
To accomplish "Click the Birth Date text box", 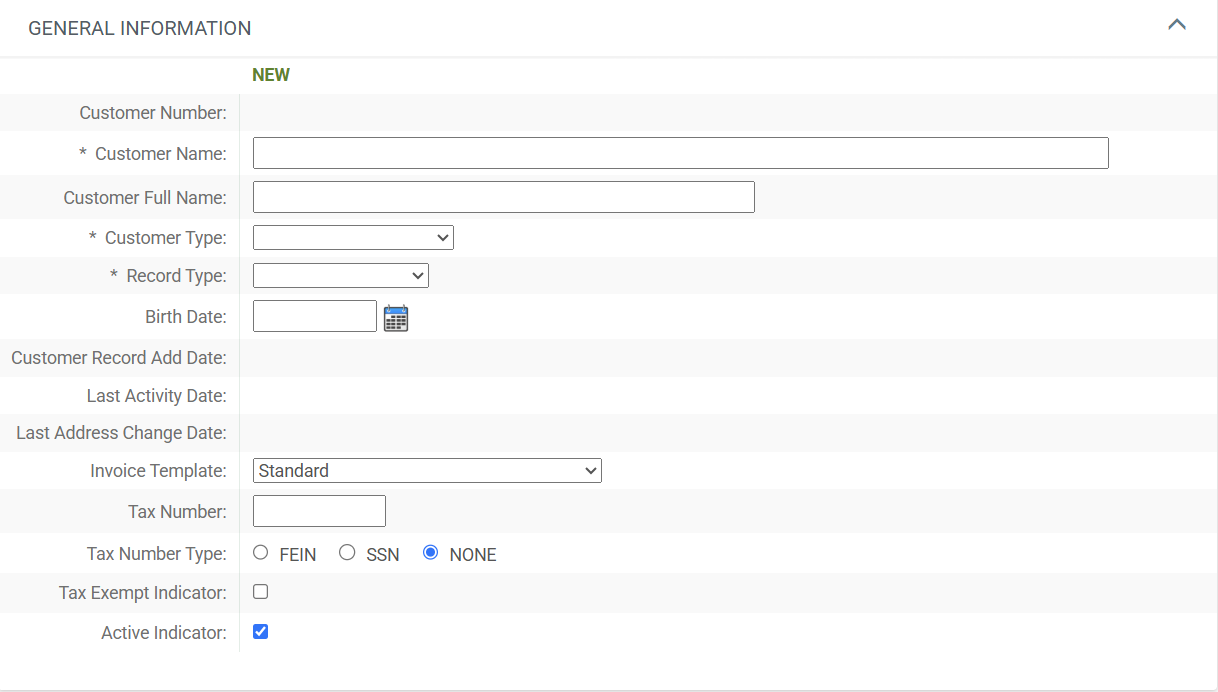I will [314, 315].
